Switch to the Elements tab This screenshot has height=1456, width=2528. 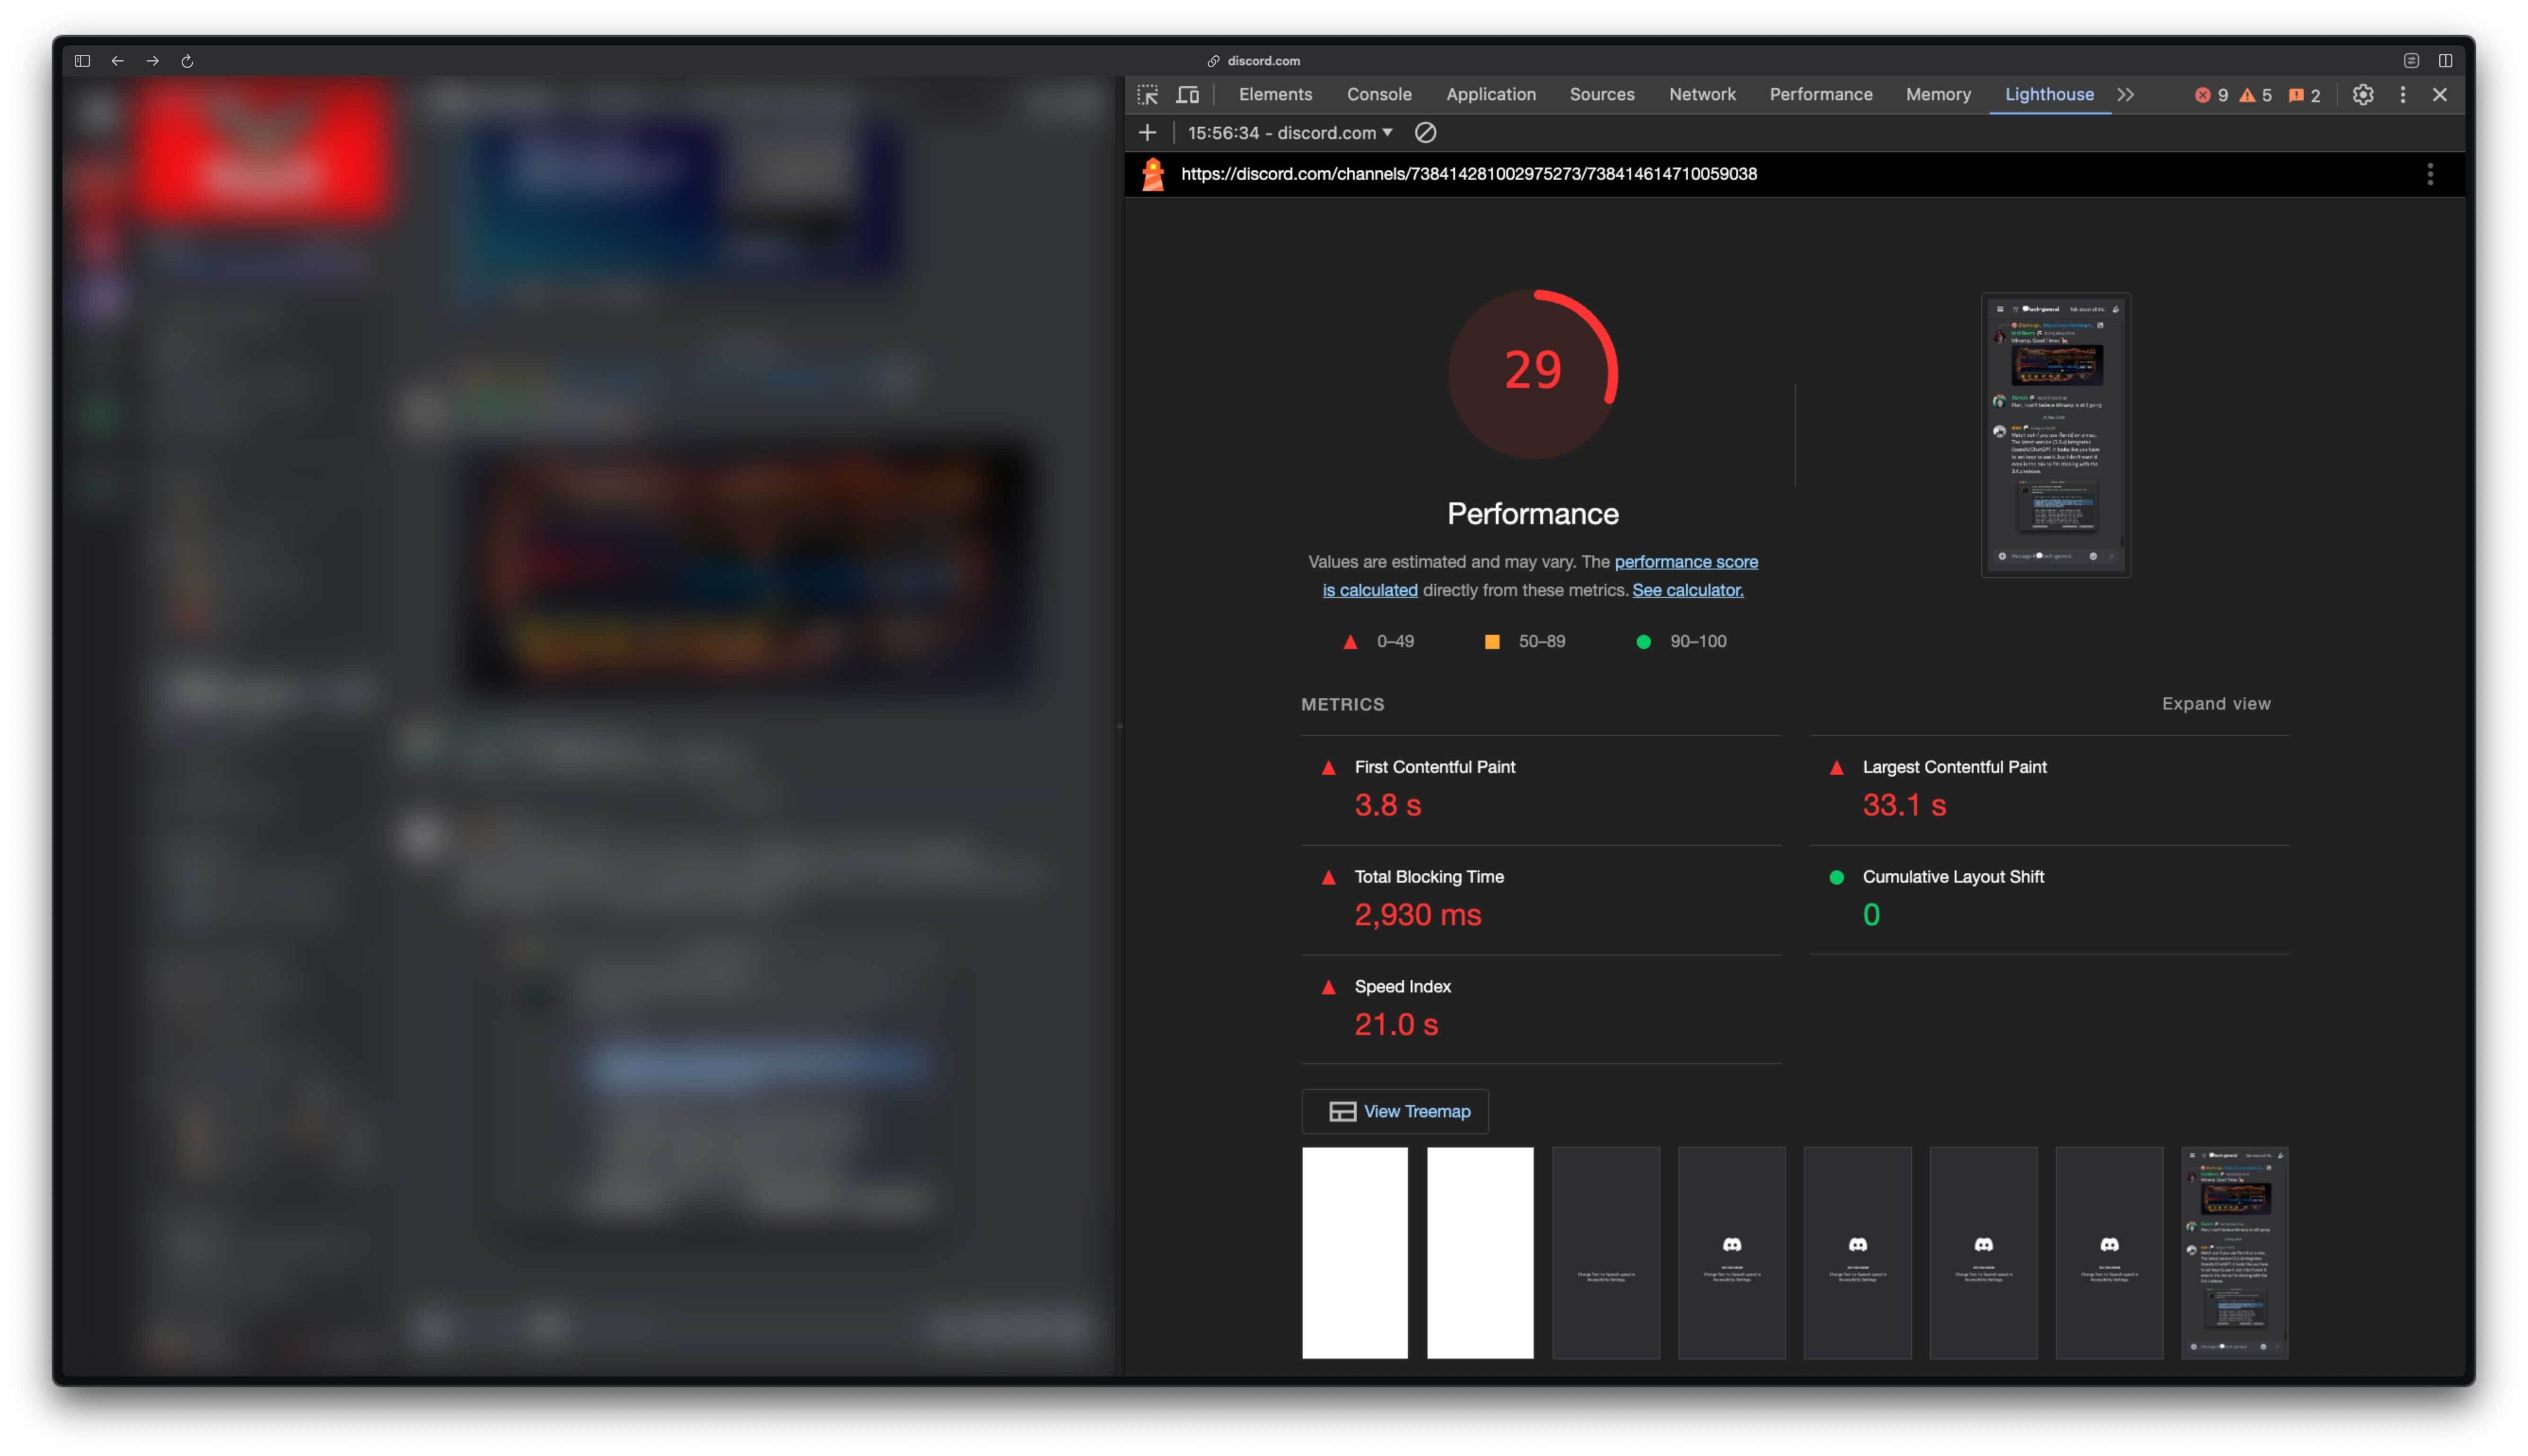click(x=1275, y=95)
